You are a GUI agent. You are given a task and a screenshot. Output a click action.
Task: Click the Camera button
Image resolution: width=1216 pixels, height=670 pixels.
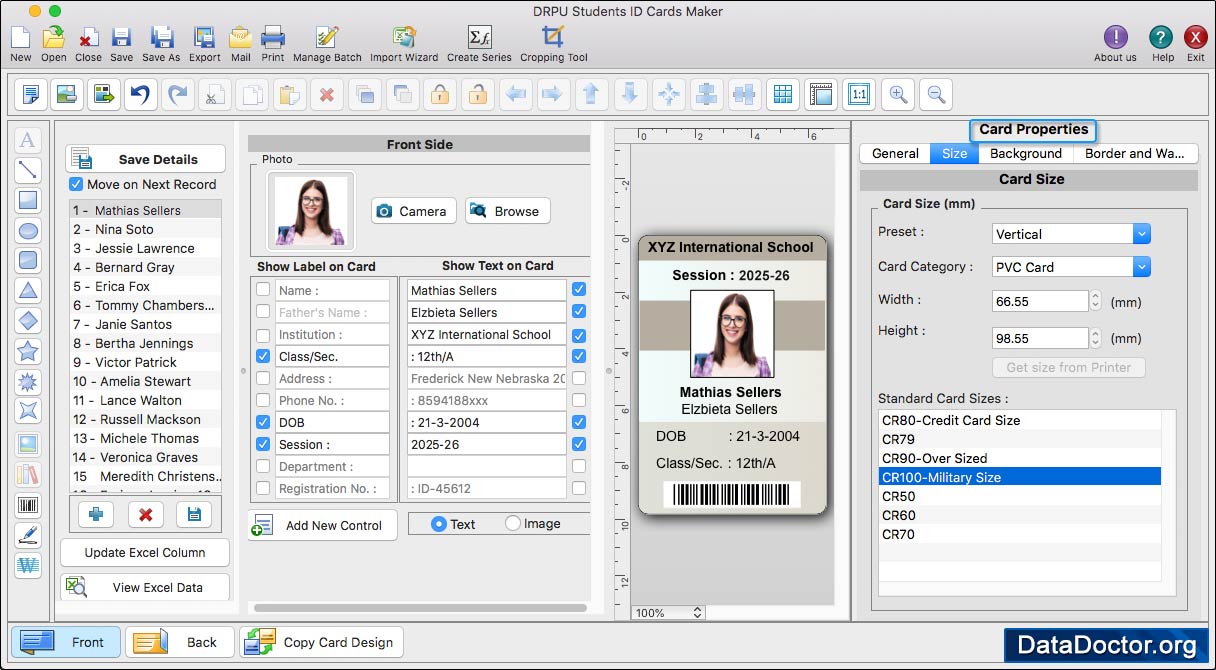(414, 211)
